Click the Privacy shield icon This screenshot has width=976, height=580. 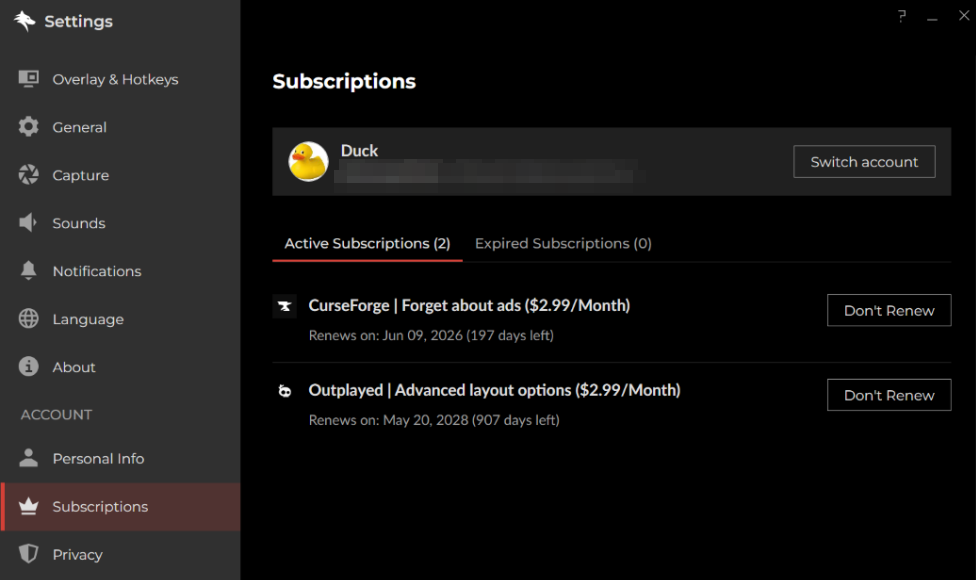click(x=28, y=554)
